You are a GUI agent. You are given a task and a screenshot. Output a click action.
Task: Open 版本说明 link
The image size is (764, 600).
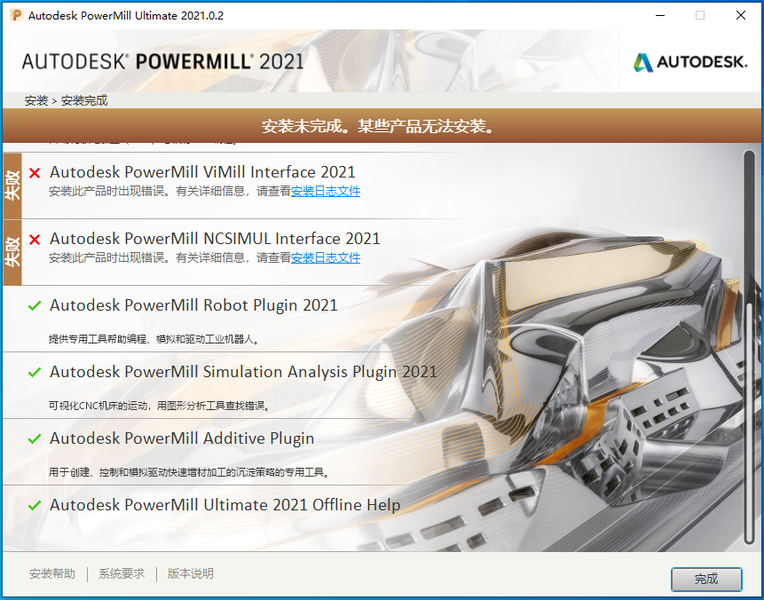tap(191, 574)
